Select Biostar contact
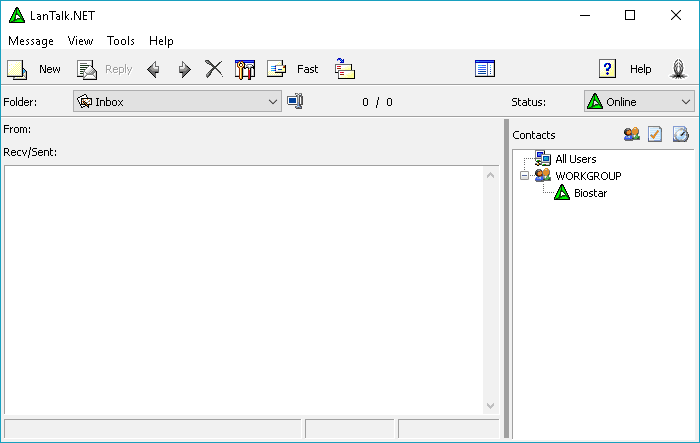The height and width of the screenshot is (443, 700). coord(590,193)
